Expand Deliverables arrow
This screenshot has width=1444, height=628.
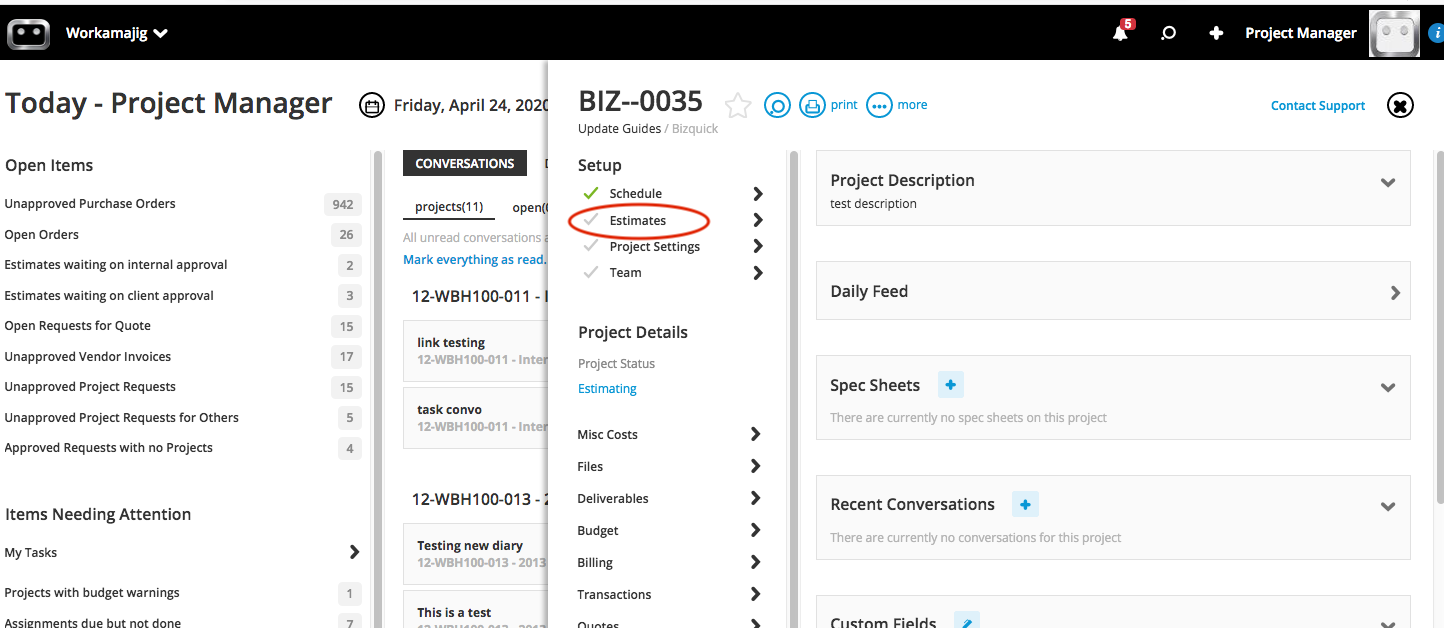[756, 498]
